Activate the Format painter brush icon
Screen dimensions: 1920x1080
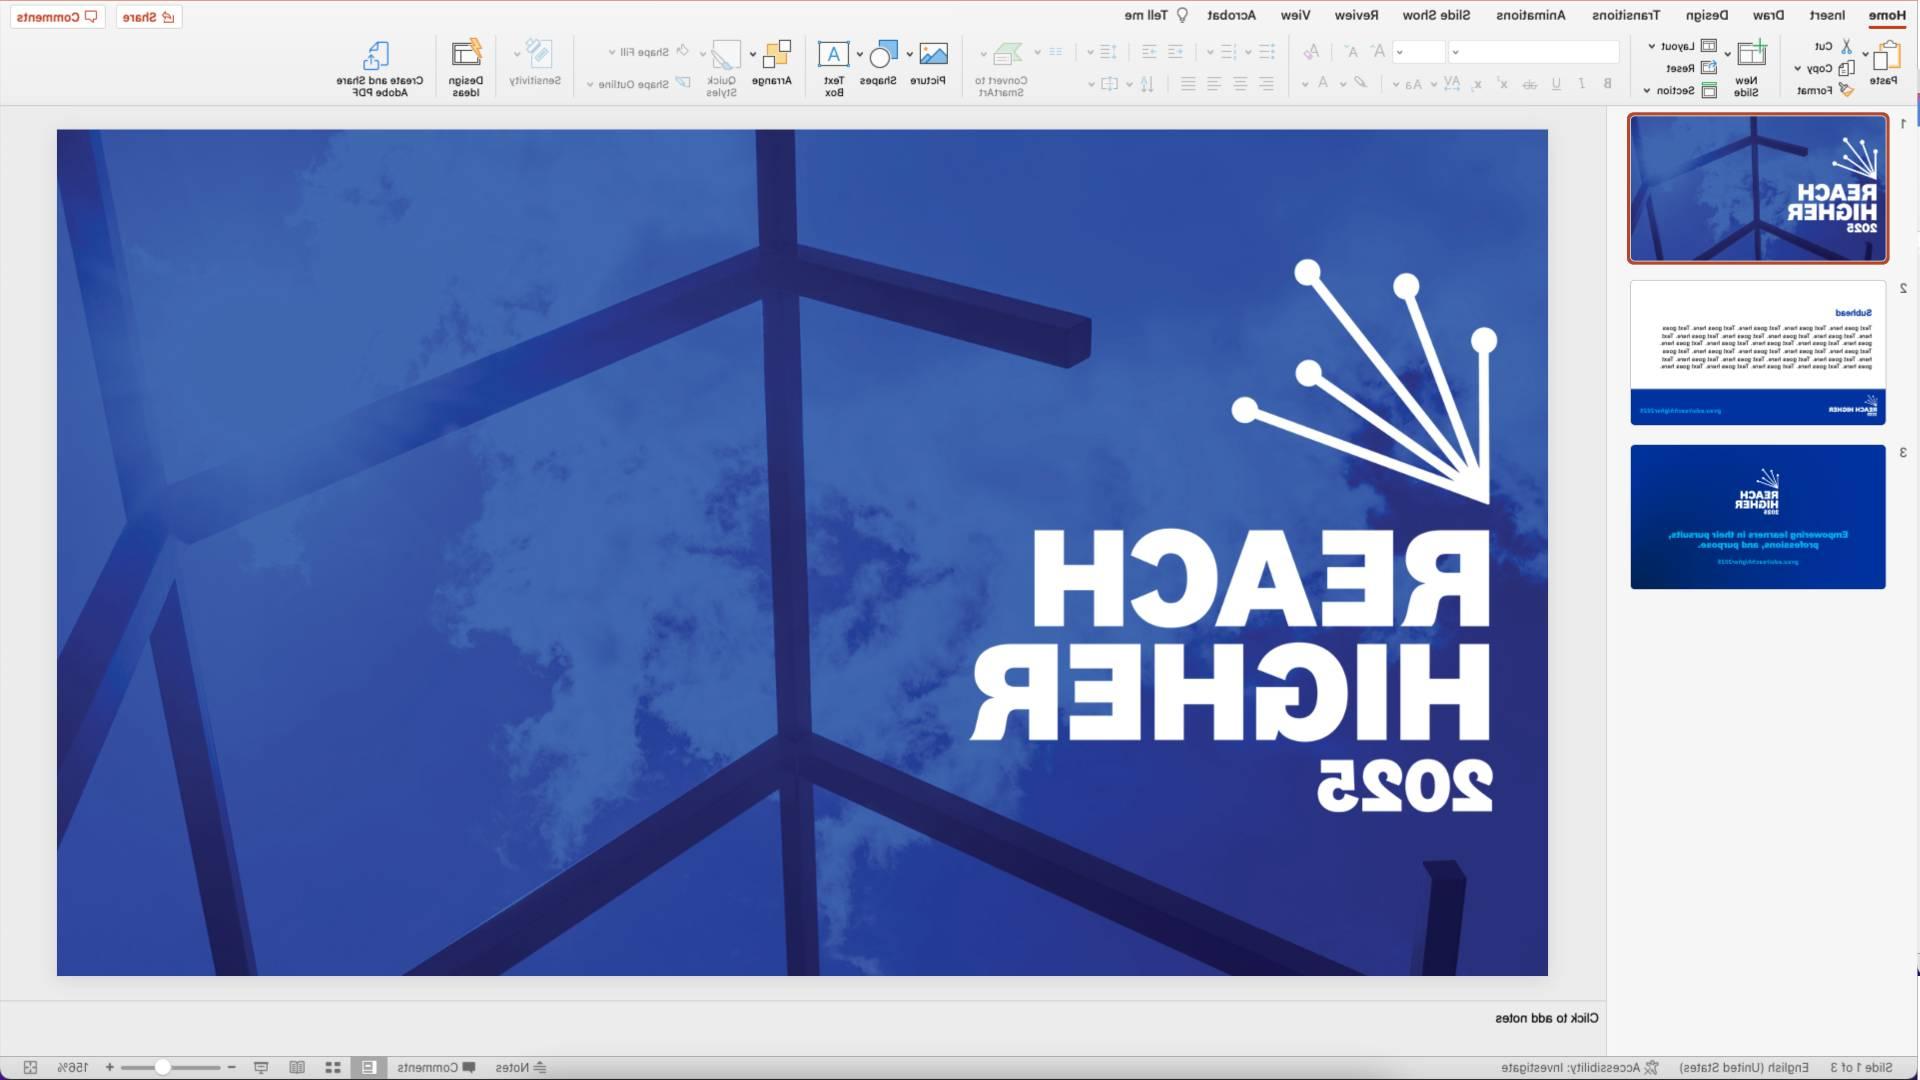point(1847,90)
